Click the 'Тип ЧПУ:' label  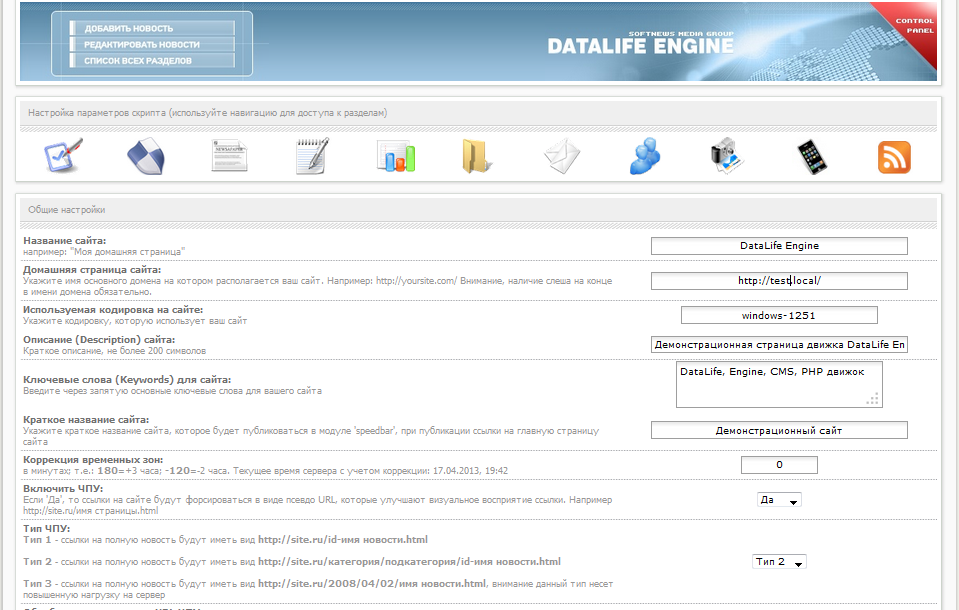[46, 529]
